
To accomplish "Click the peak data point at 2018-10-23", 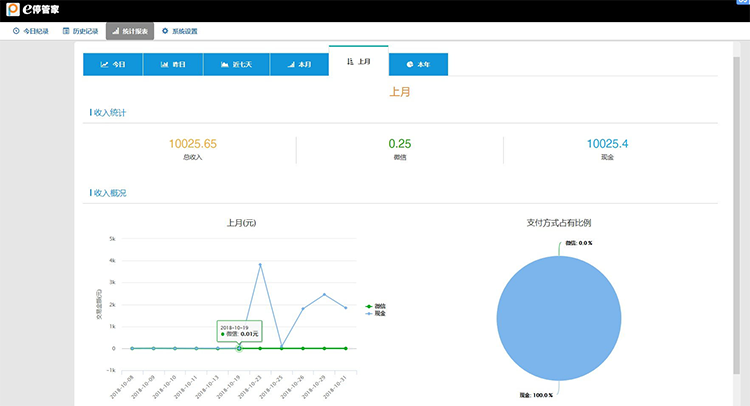I will click(x=260, y=264).
